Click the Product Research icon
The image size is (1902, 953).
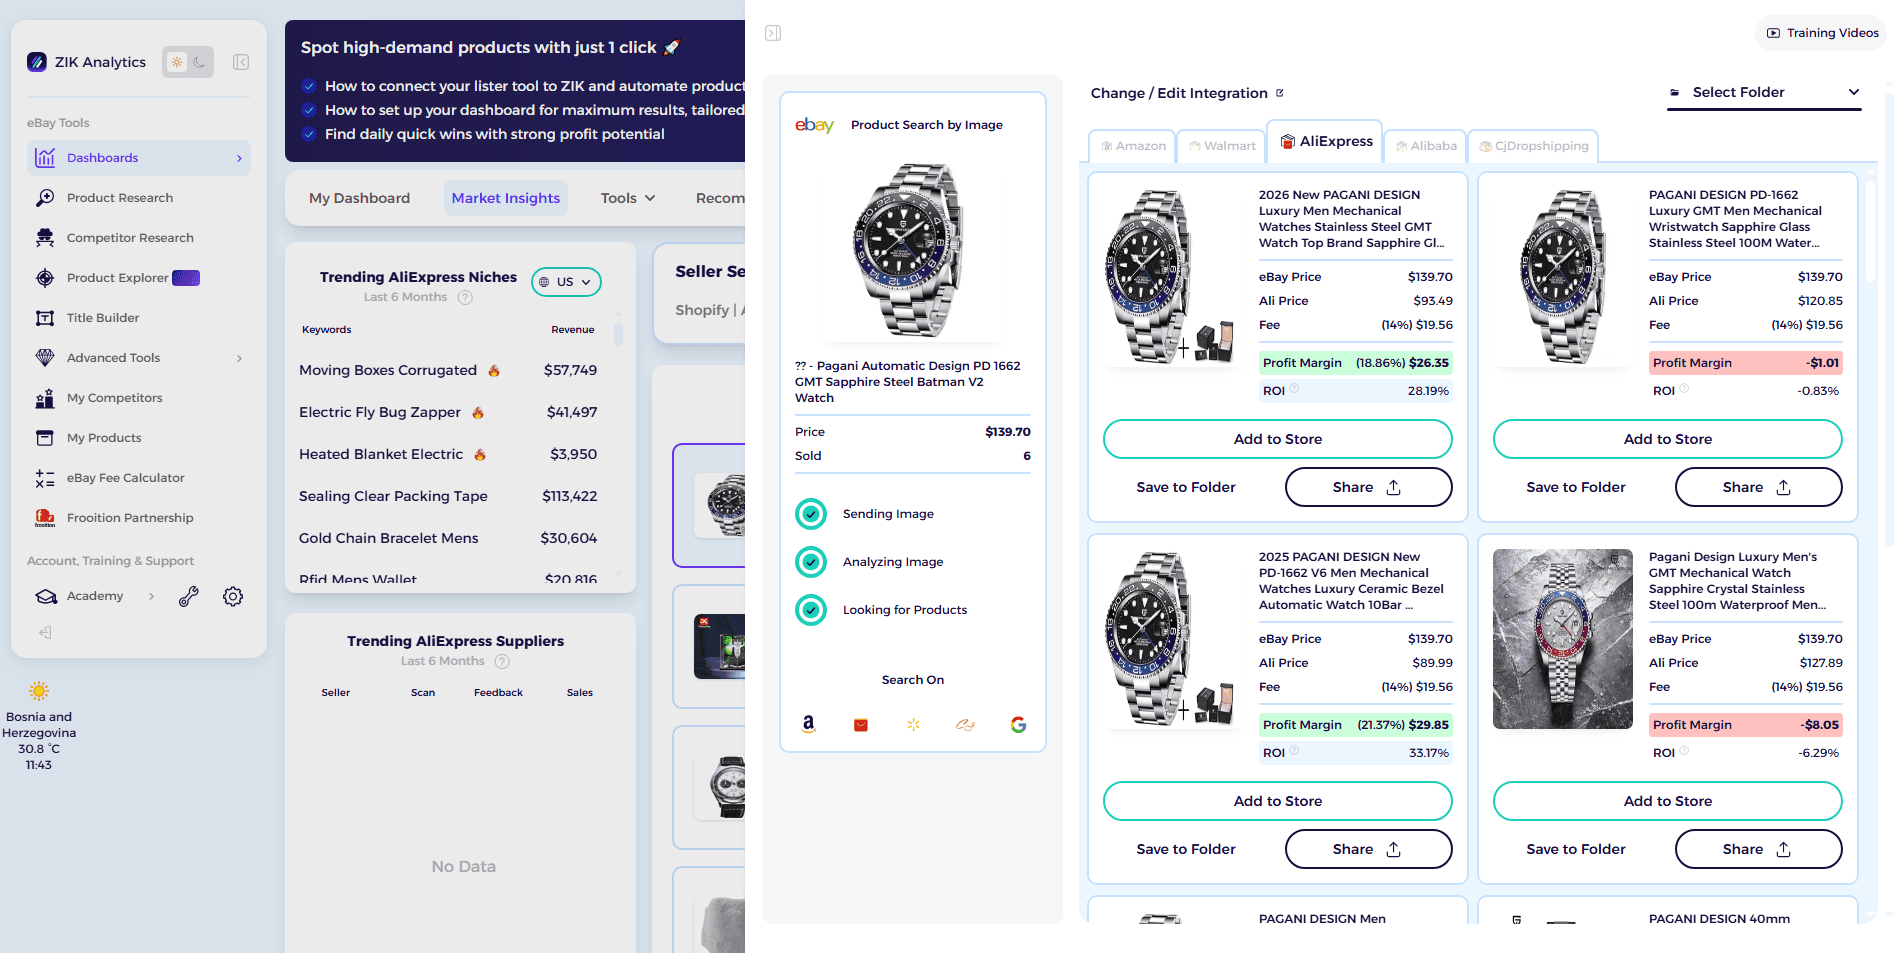(45, 198)
